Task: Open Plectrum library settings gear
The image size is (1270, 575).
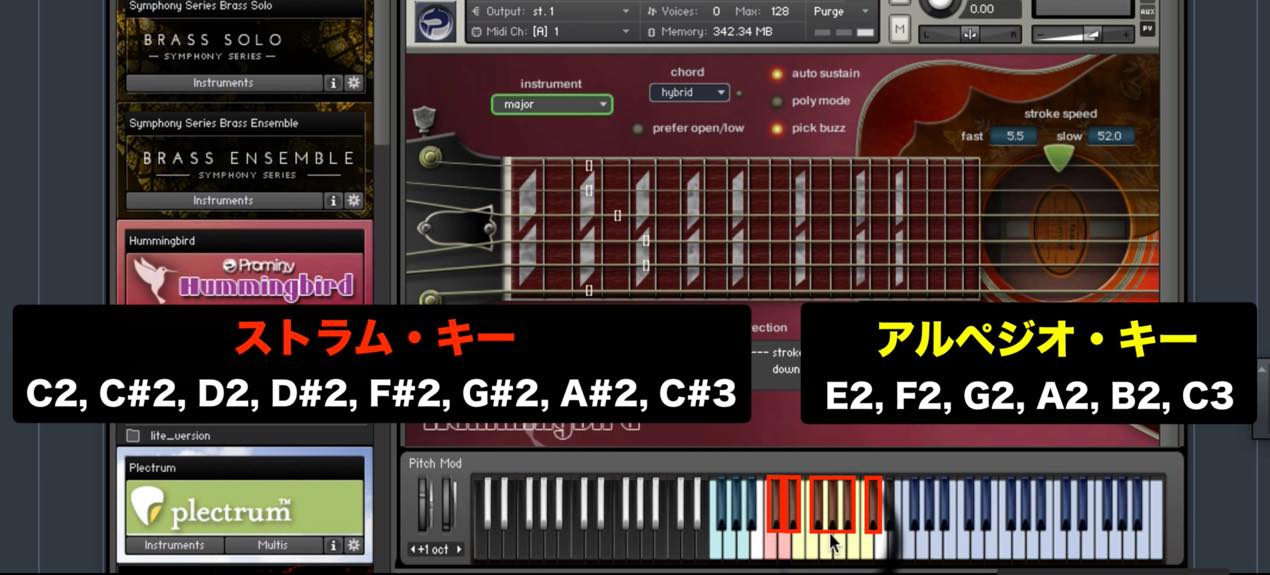Action: [353, 545]
